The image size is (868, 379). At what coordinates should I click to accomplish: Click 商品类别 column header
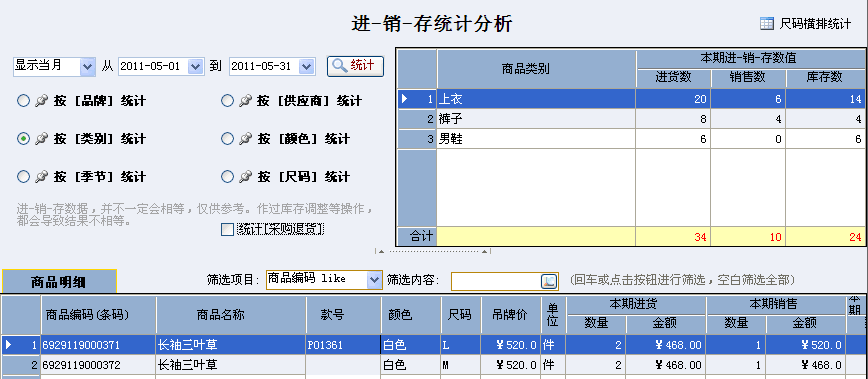point(536,69)
